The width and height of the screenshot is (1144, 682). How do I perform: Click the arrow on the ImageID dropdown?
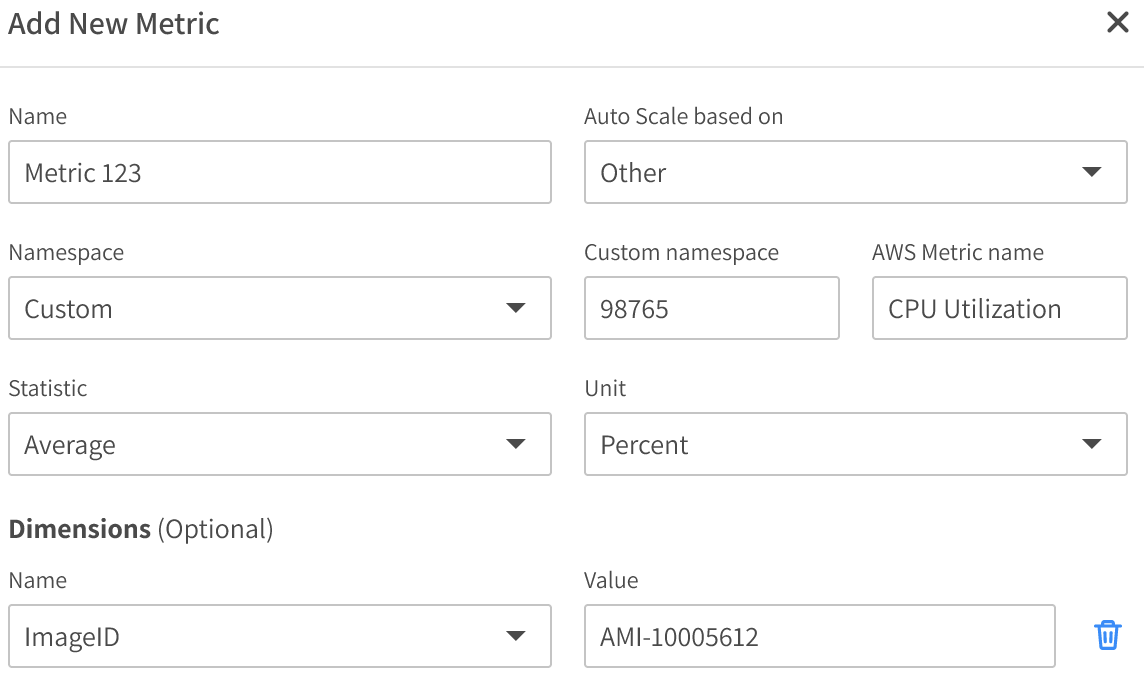(x=517, y=636)
